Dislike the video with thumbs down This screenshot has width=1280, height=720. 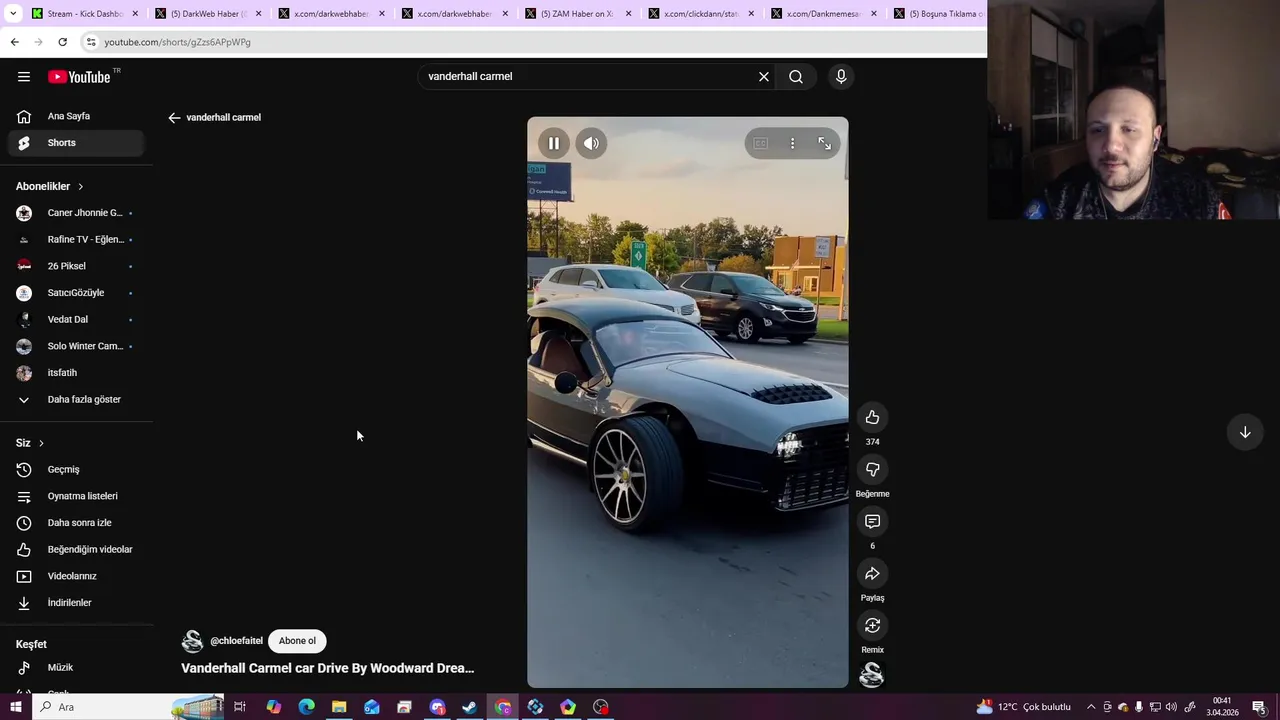point(872,469)
